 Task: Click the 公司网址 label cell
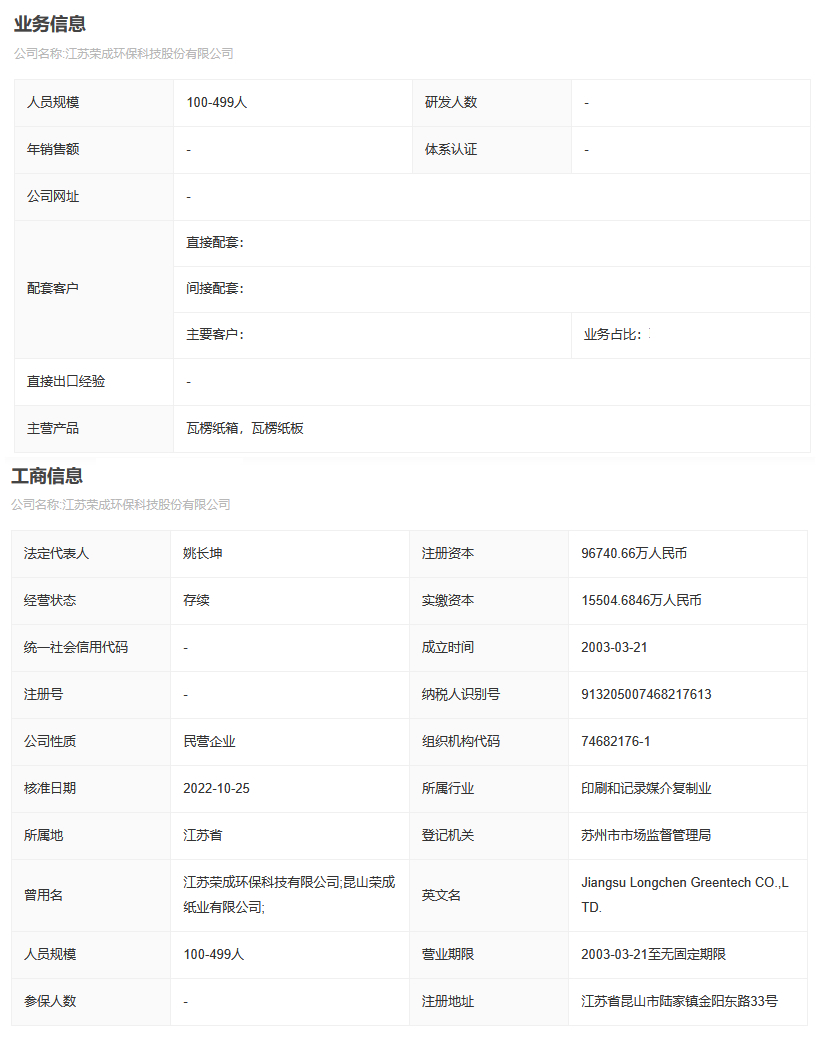click(x=94, y=196)
